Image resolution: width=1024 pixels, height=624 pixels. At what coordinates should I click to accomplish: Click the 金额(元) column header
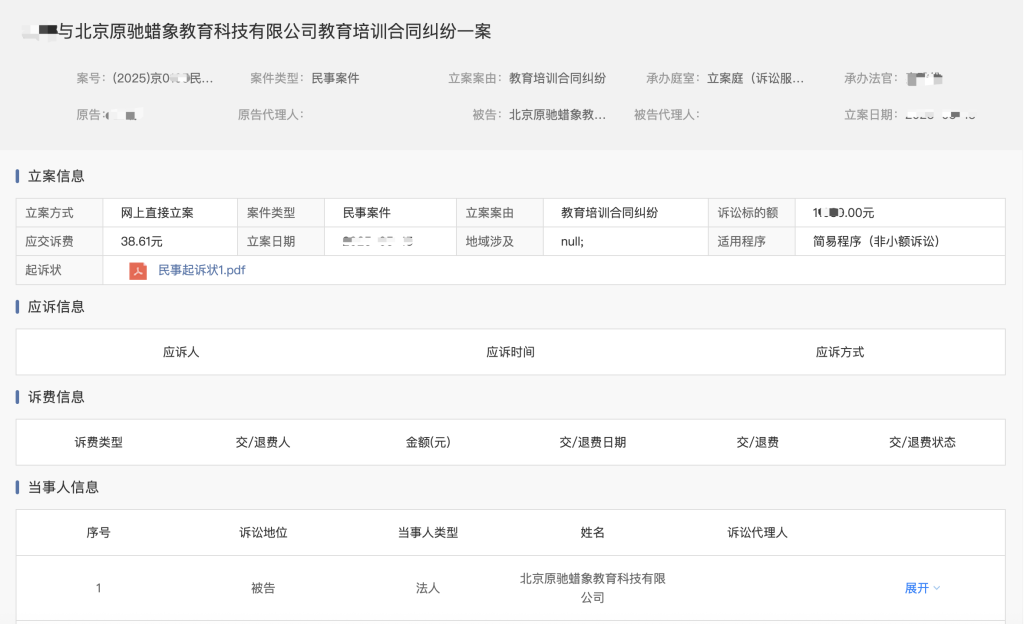[x=428, y=443]
